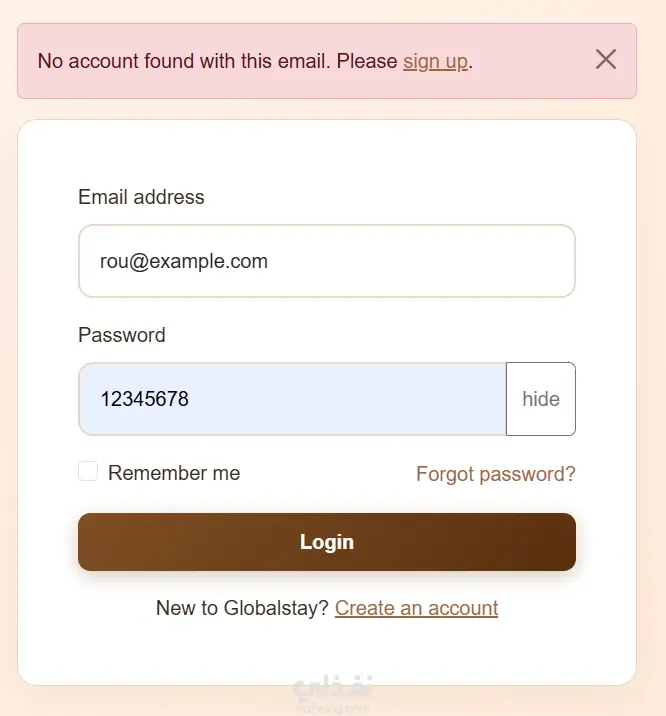Click blank card space below Create an account
The width and height of the screenshot is (666, 716).
pyautogui.click(x=326, y=652)
